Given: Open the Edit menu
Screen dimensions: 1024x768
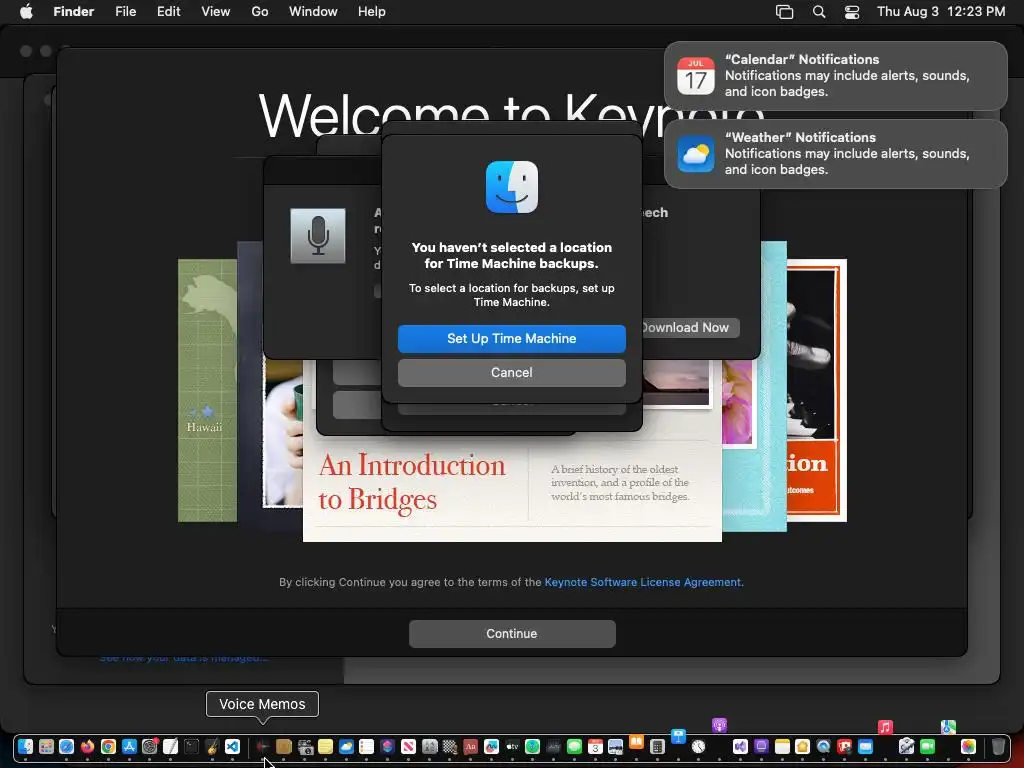Looking at the screenshot, I should (168, 12).
